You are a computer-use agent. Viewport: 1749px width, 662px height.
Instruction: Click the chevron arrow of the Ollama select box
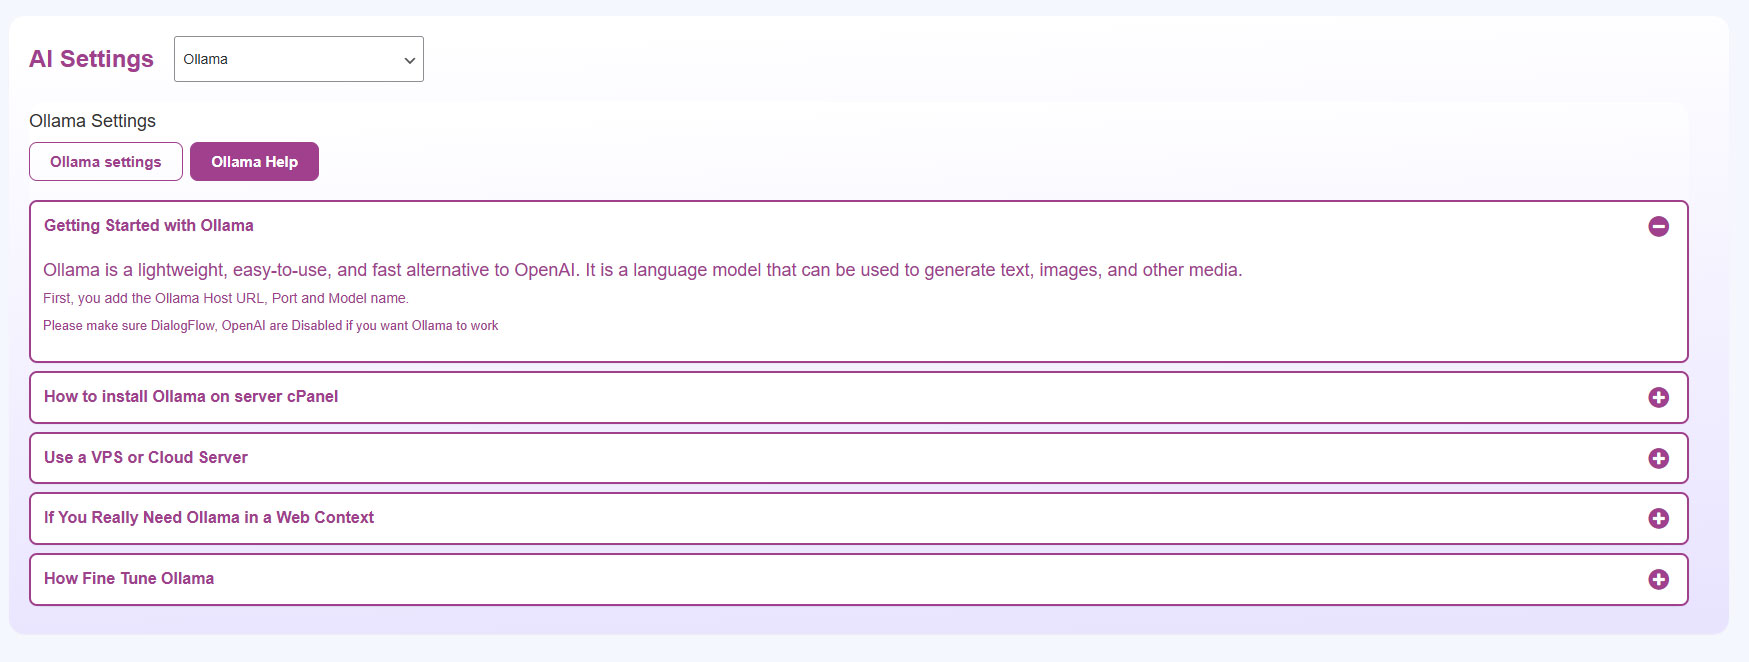409,60
